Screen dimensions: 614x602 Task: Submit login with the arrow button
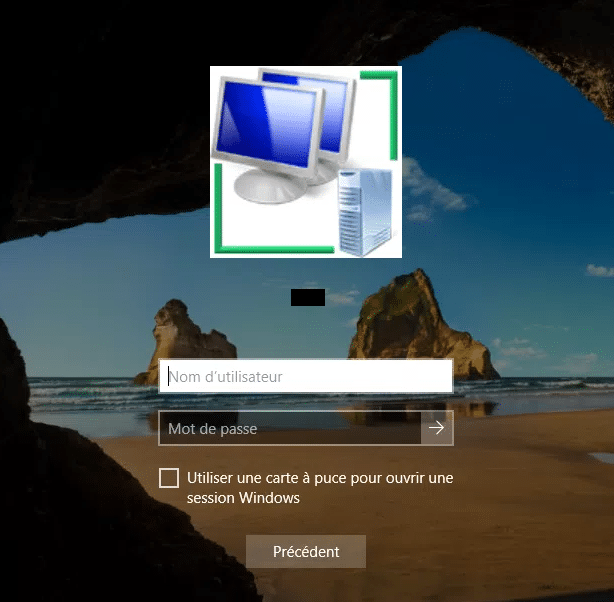pos(437,428)
